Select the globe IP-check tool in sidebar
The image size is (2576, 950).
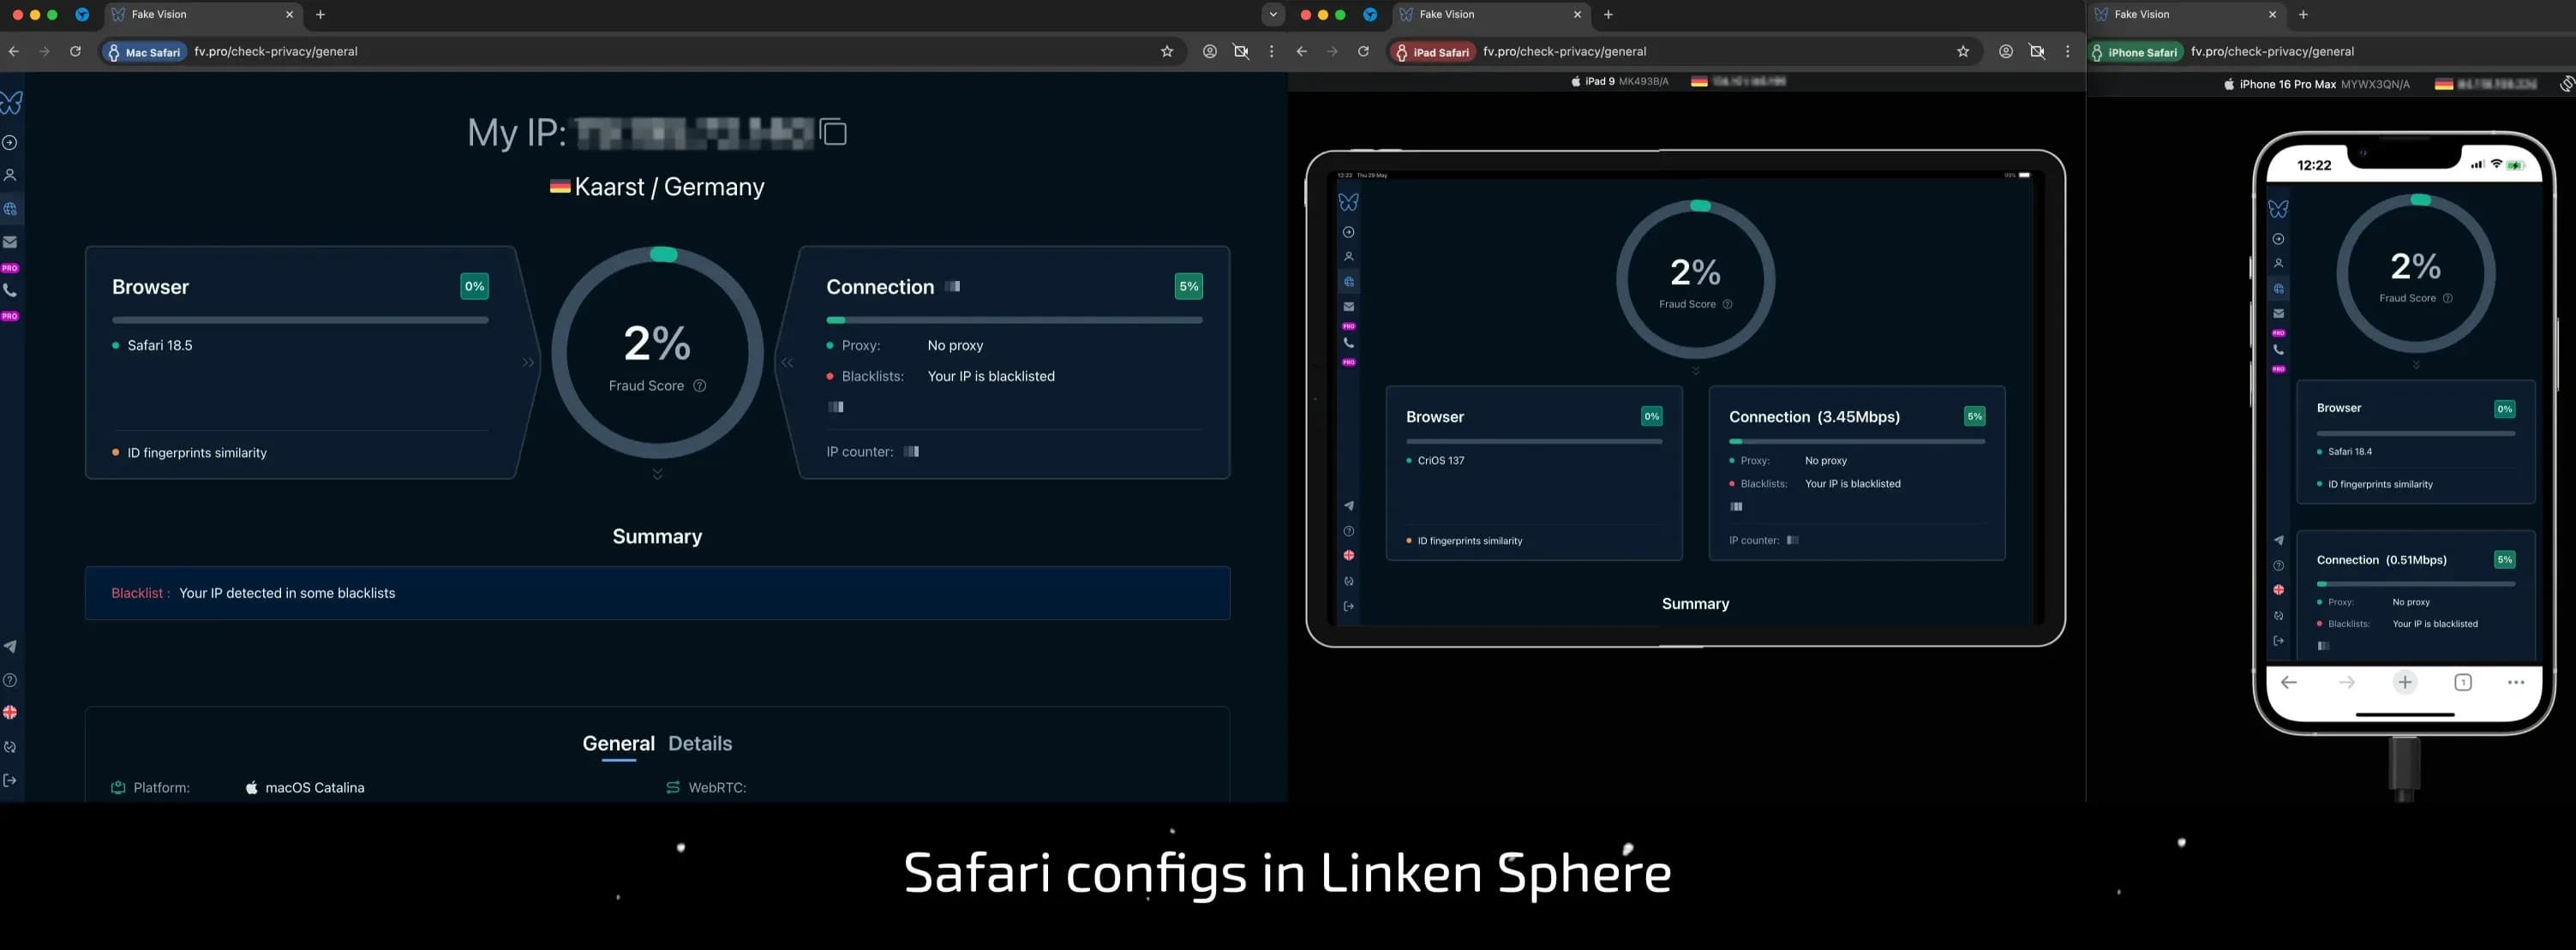10,208
